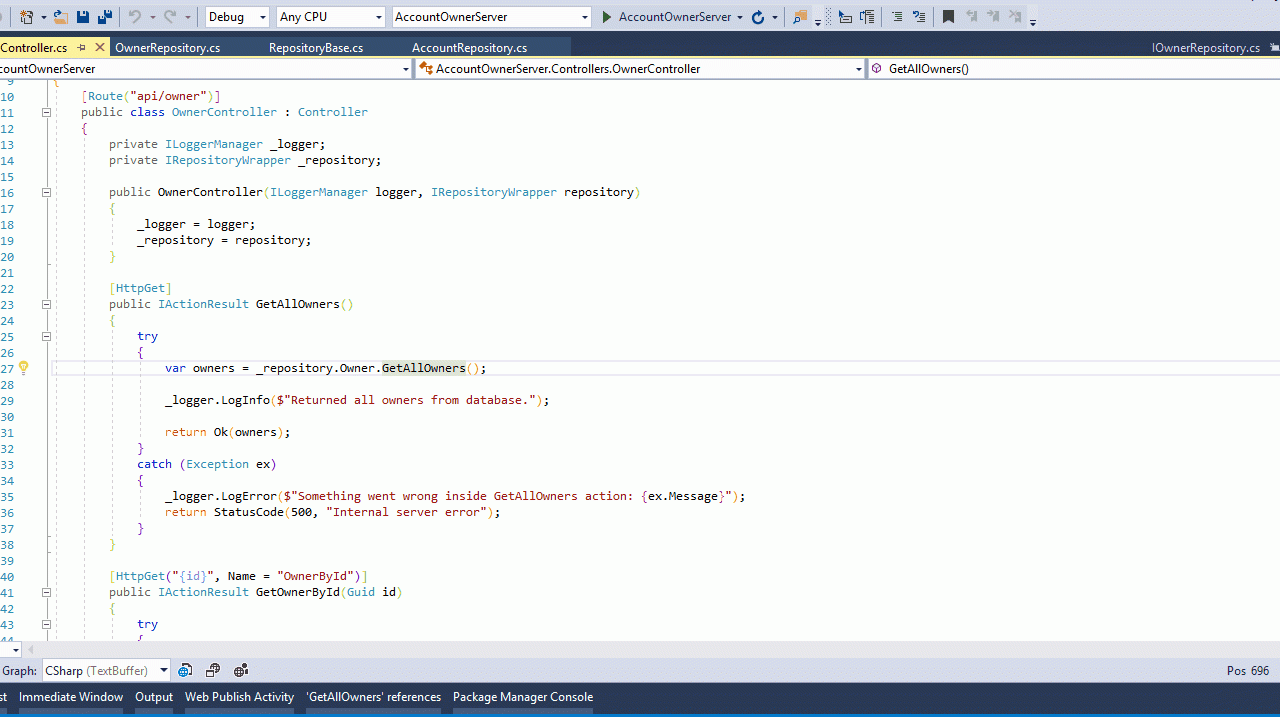
Task: Click the Comment out selected lines icon
Action: click(x=895, y=17)
